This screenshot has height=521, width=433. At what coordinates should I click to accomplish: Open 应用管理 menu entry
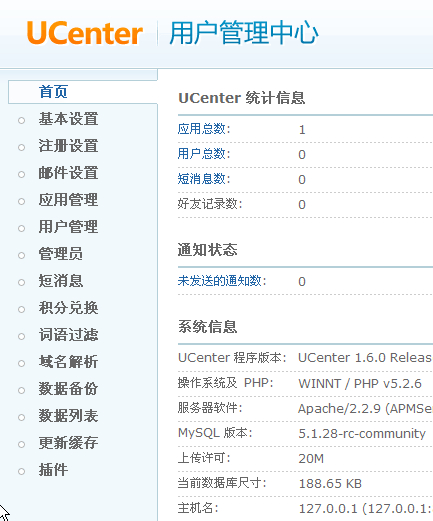(x=68, y=200)
